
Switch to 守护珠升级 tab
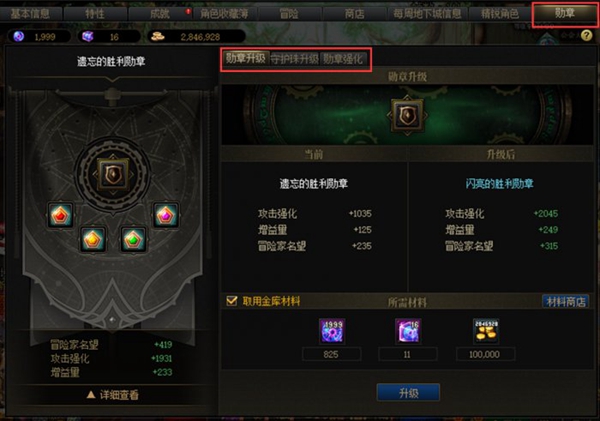tap(294, 59)
